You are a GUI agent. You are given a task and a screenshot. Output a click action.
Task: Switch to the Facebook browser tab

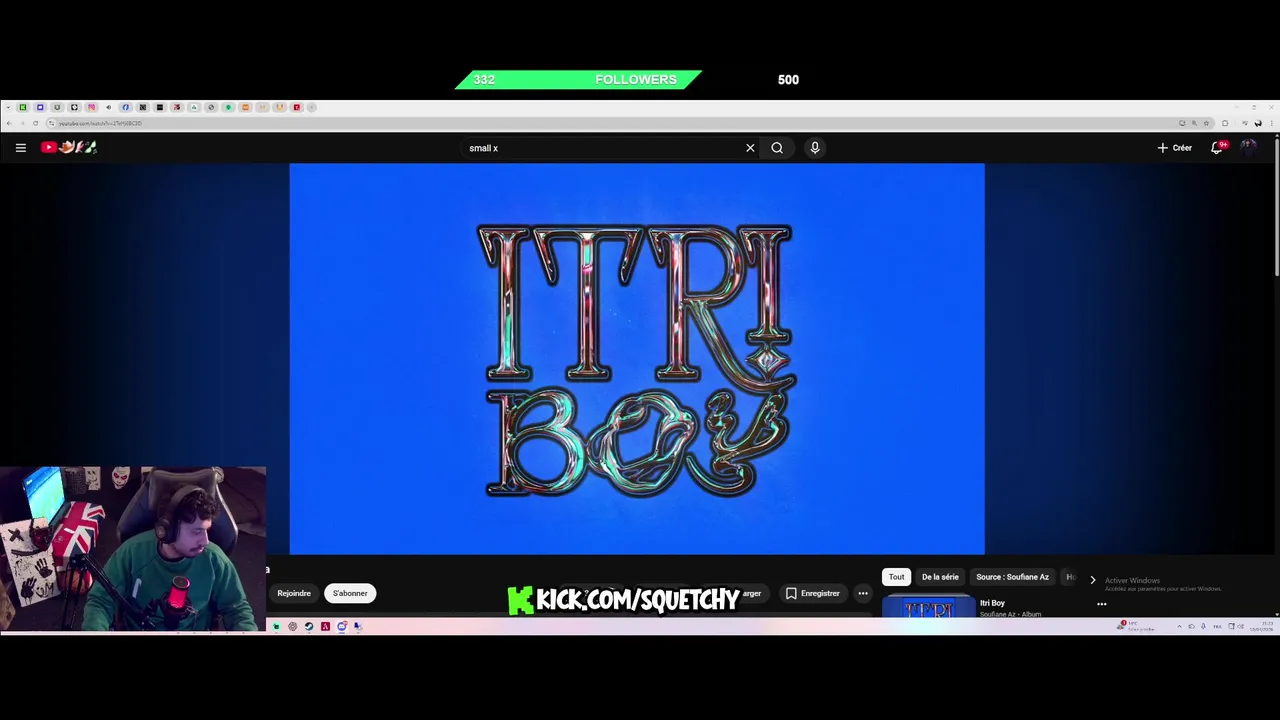pos(125,107)
